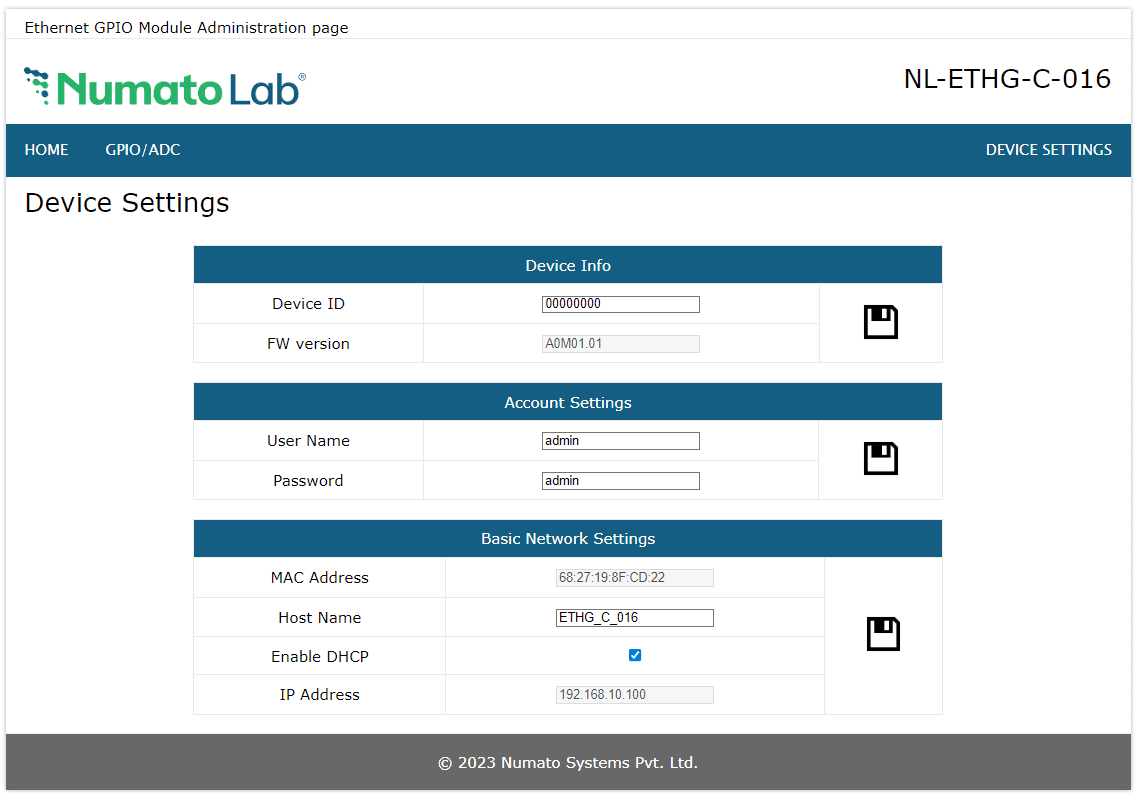Click the Numato Lab logo

[165, 88]
